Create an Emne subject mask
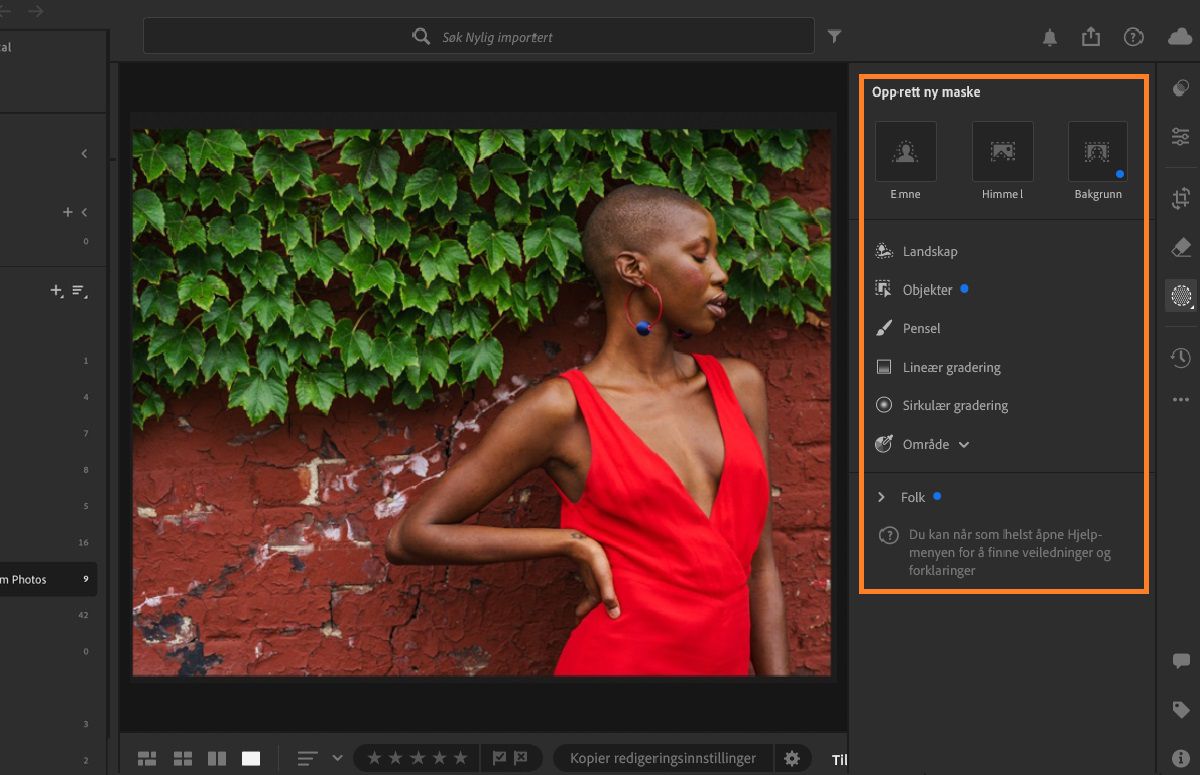1200x775 pixels. 905,152
